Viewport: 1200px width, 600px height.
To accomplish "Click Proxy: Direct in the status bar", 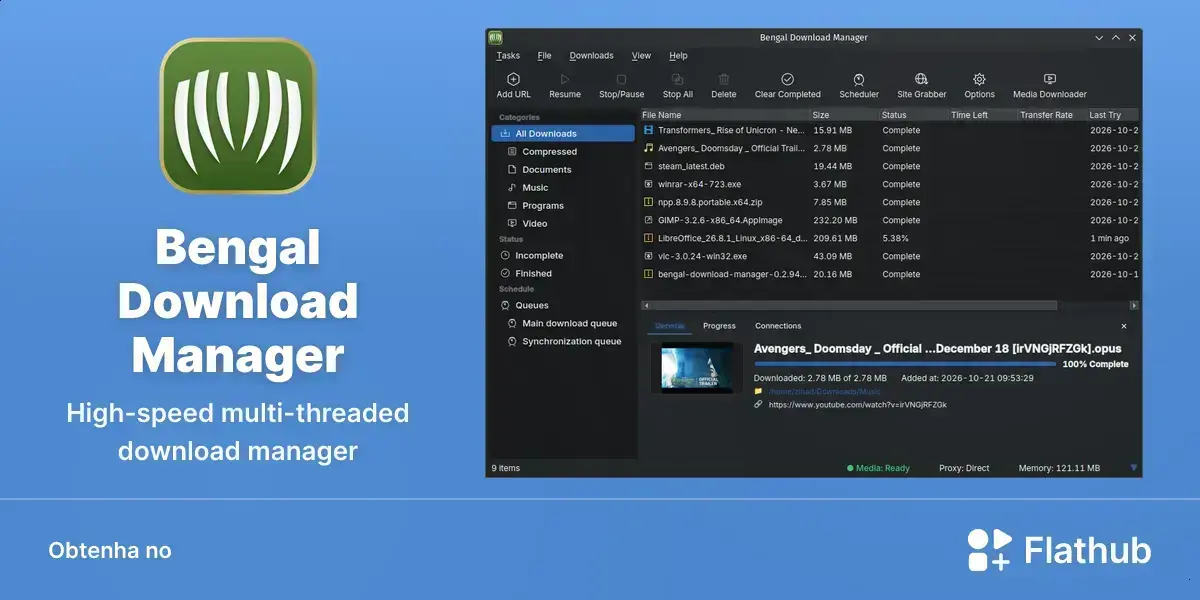I will click(964, 468).
